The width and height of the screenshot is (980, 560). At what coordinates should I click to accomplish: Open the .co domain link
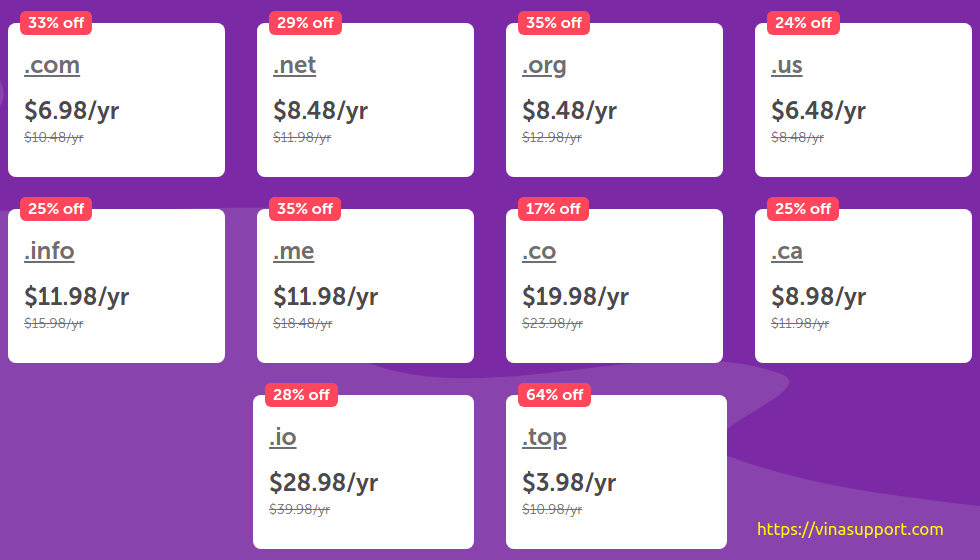pos(539,251)
